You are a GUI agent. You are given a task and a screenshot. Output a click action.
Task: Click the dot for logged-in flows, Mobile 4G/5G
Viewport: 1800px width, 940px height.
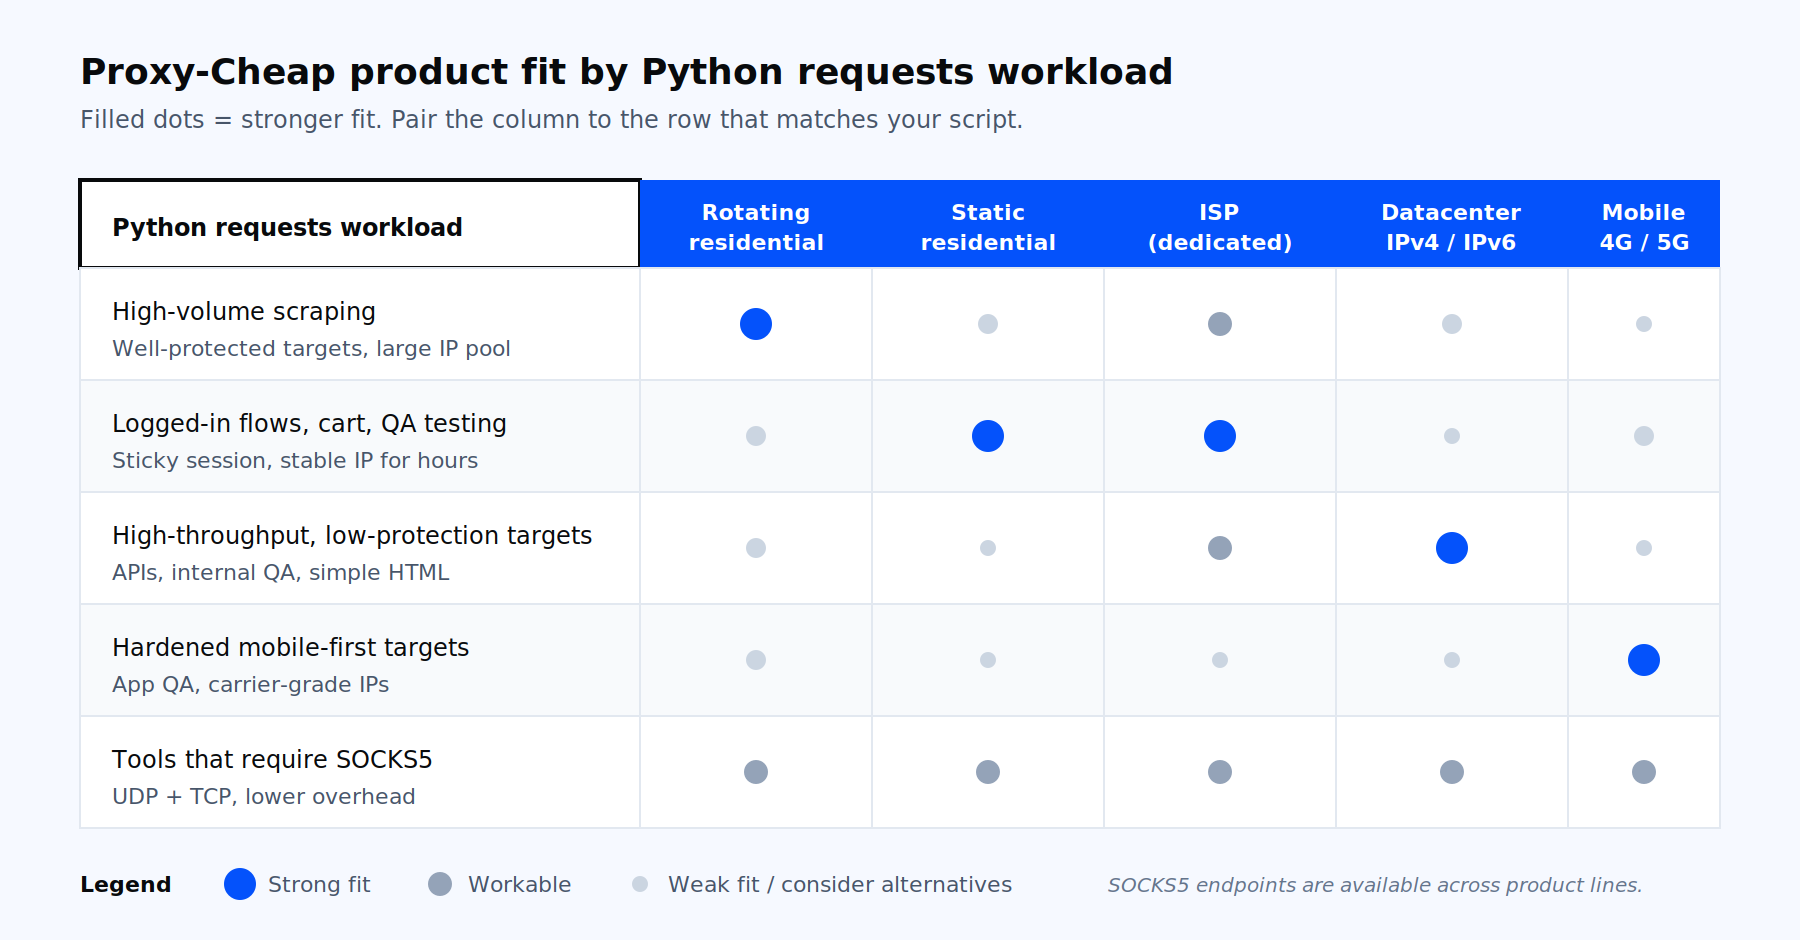pos(1644,436)
